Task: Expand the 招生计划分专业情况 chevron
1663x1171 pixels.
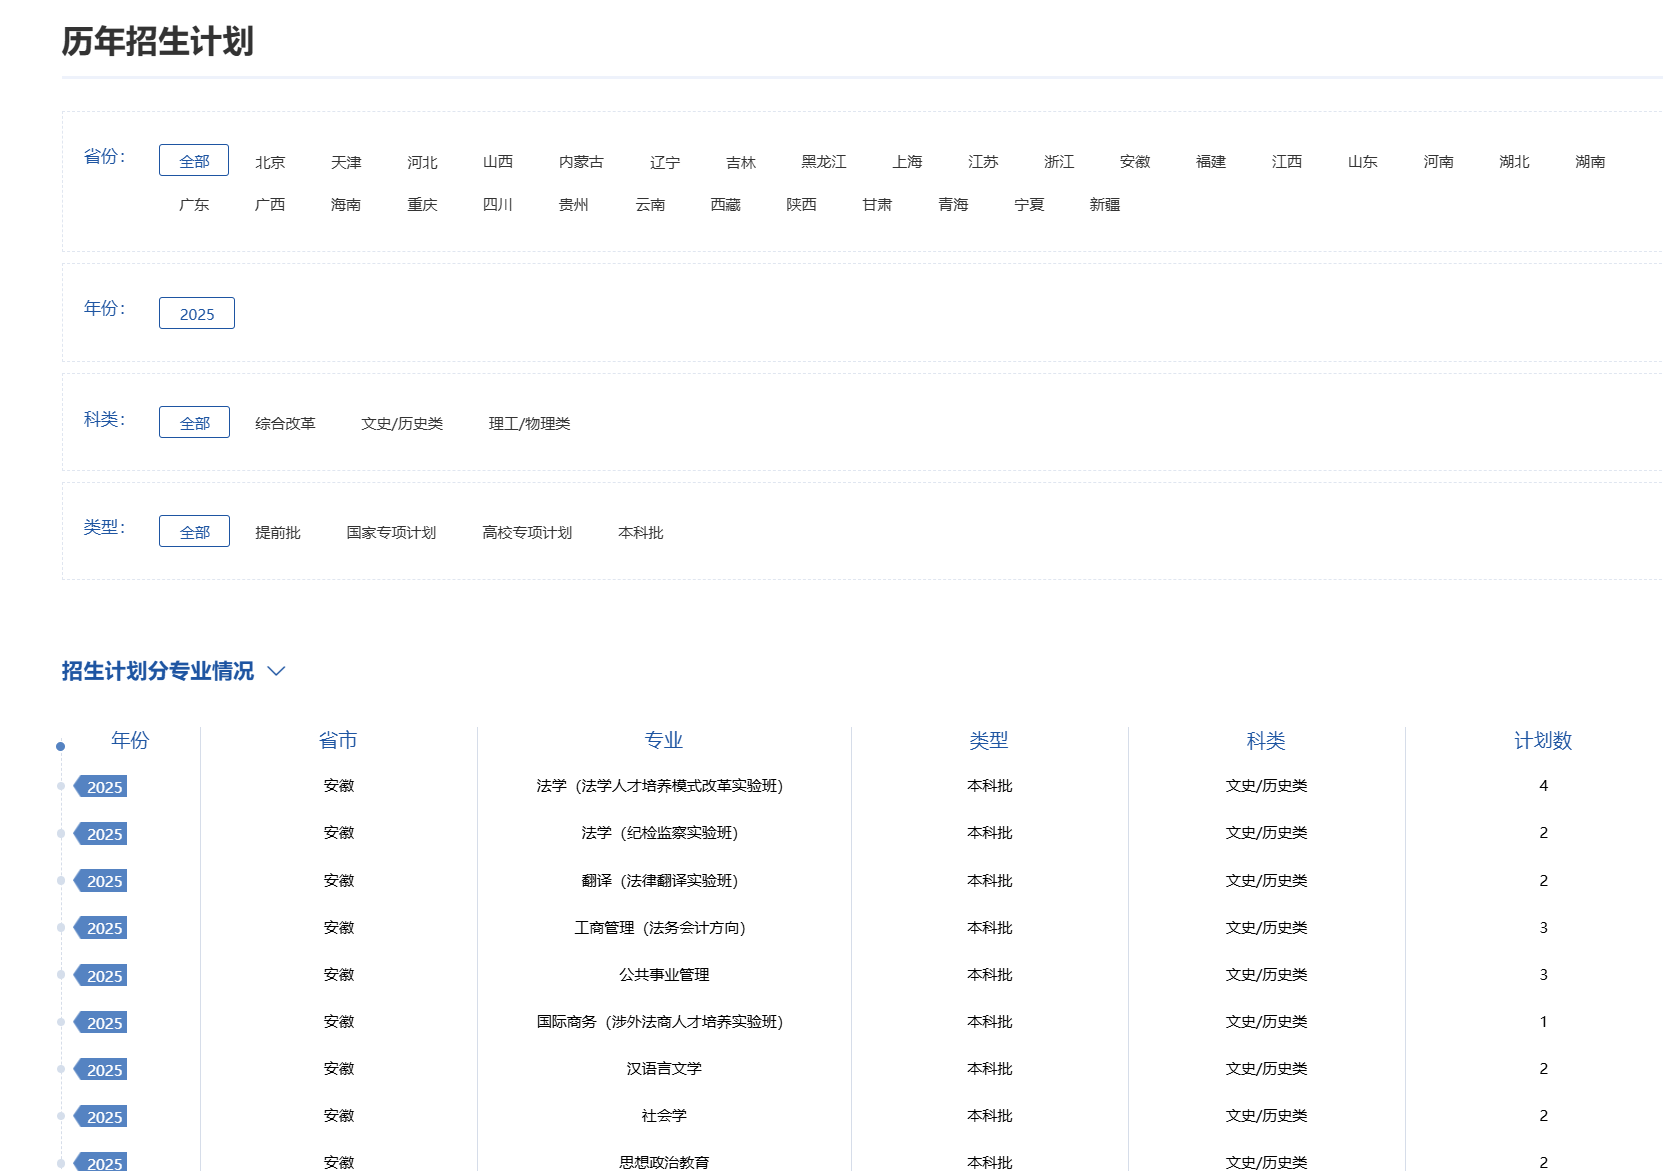Action: (x=277, y=671)
